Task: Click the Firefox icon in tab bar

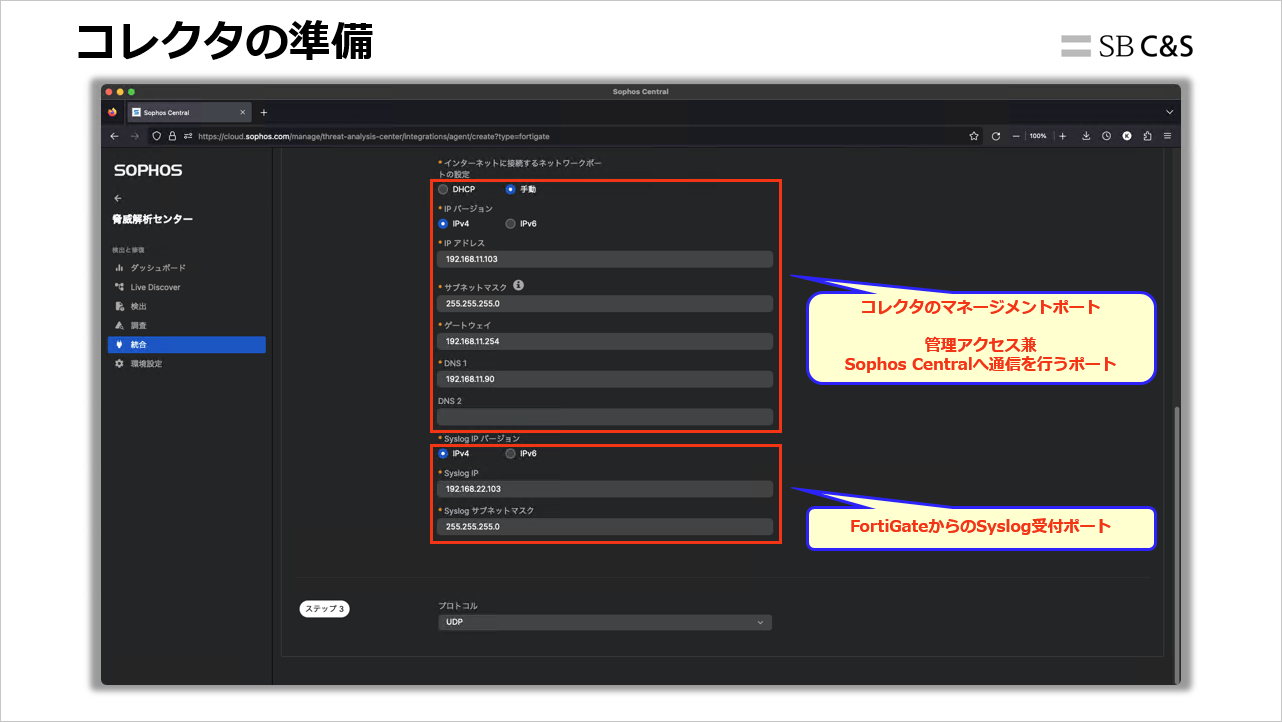Action: point(113,112)
